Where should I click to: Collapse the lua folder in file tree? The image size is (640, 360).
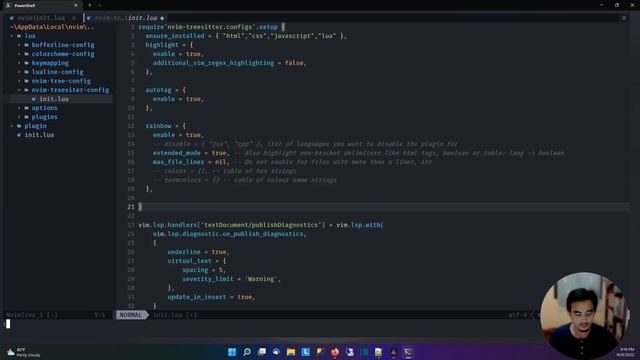point(12,36)
